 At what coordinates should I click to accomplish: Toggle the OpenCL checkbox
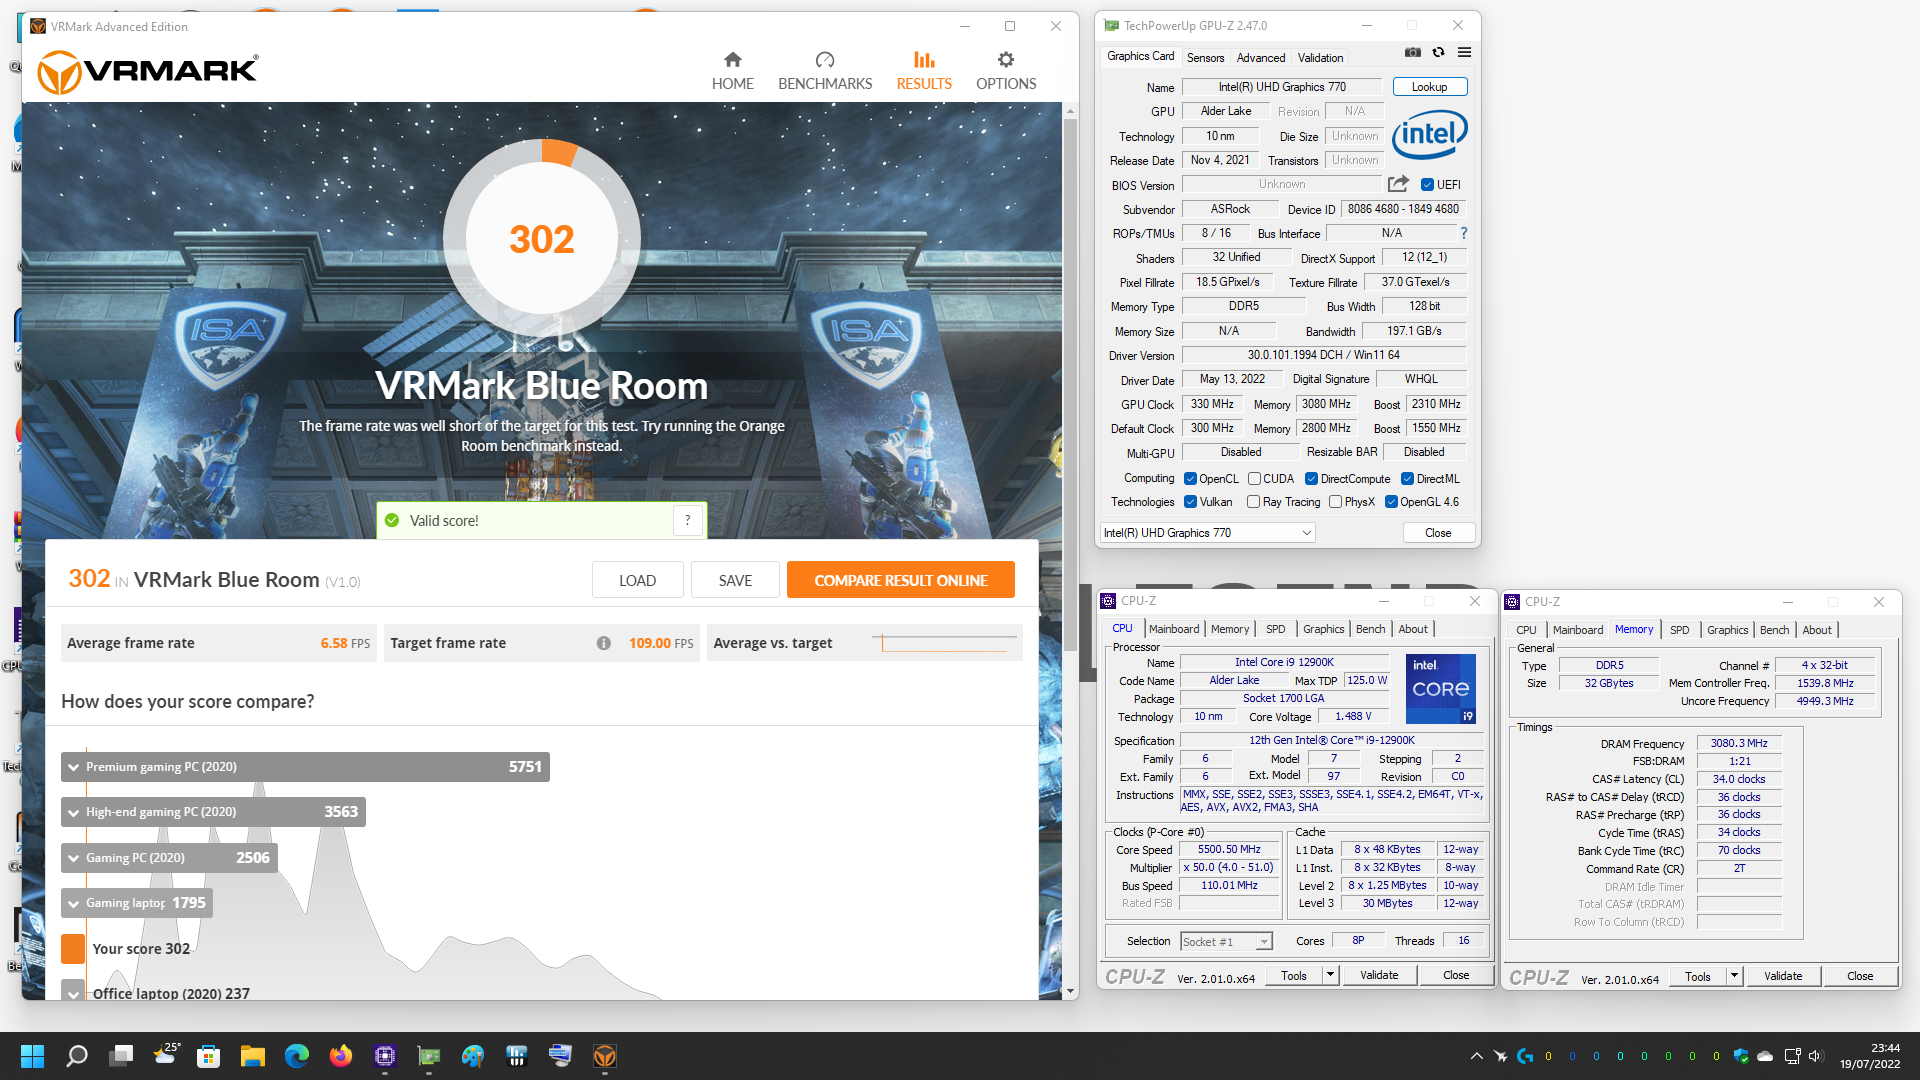click(1190, 479)
